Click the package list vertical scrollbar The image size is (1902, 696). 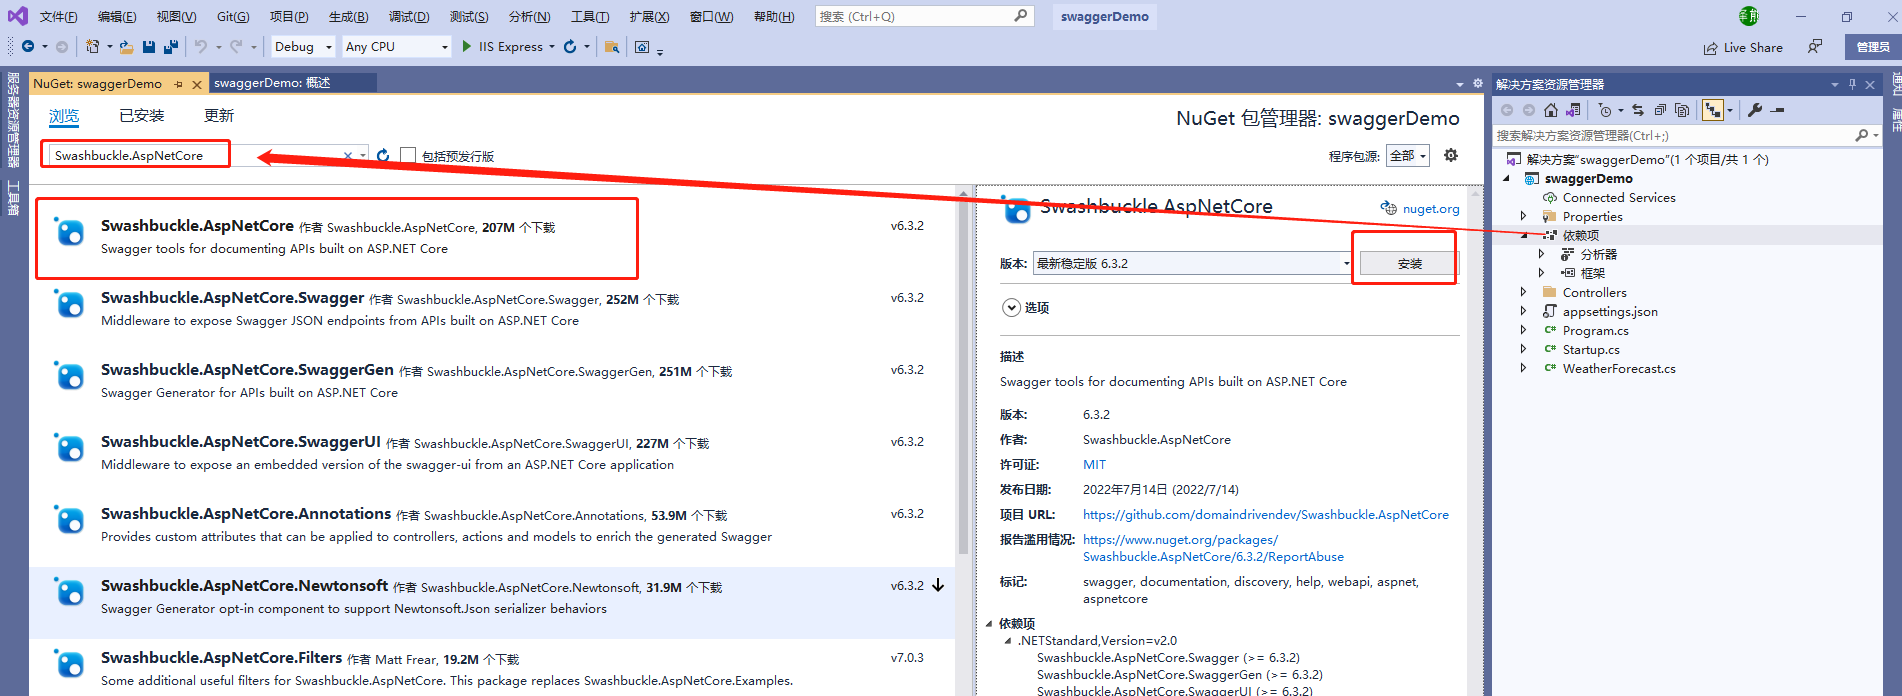[x=963, y=376]
